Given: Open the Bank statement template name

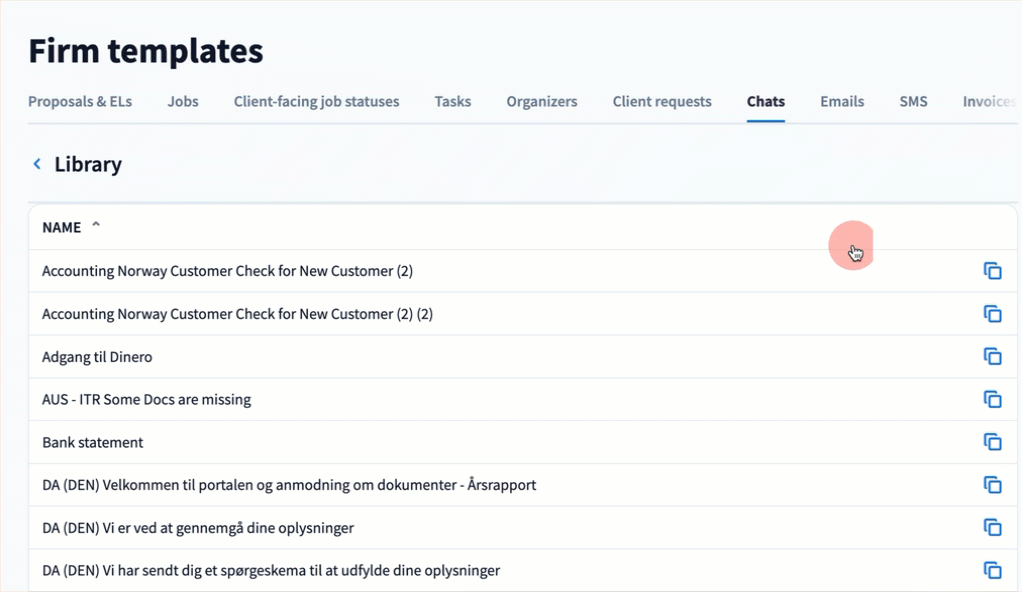Looking at the screenshot, I should [93, 442].
